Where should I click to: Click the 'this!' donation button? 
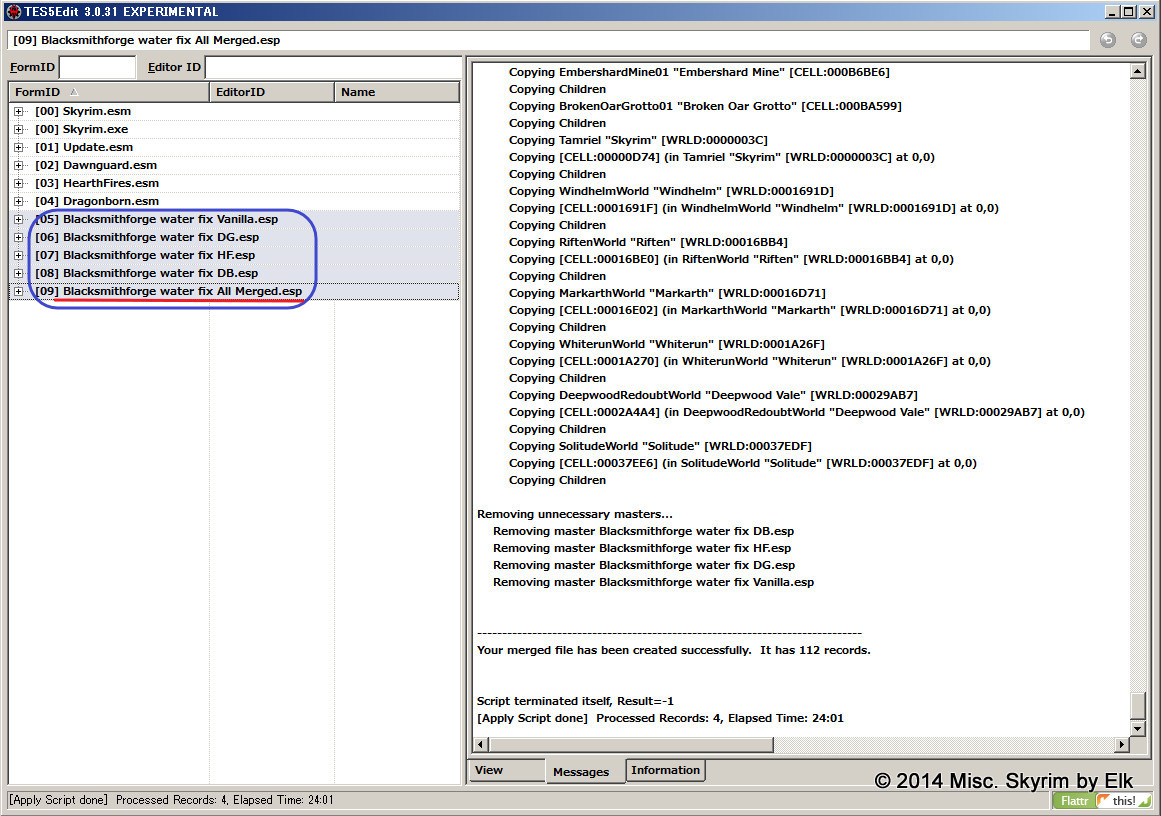pyautogui.click(x=1123, y=800)
